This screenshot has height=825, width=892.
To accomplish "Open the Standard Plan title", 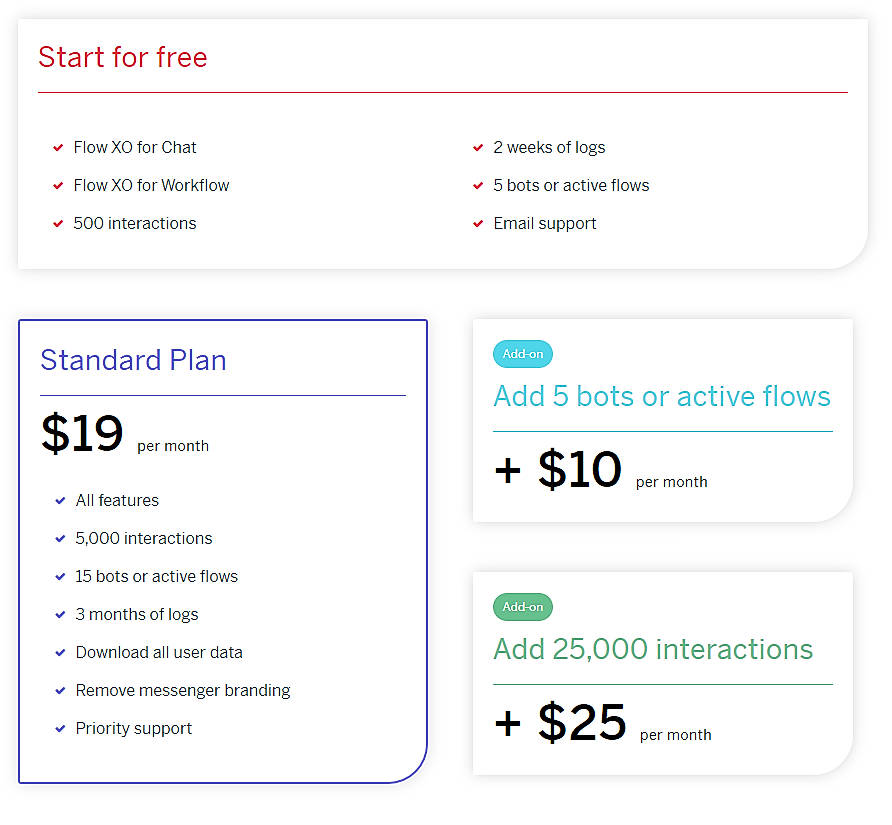I will point(133,360).
